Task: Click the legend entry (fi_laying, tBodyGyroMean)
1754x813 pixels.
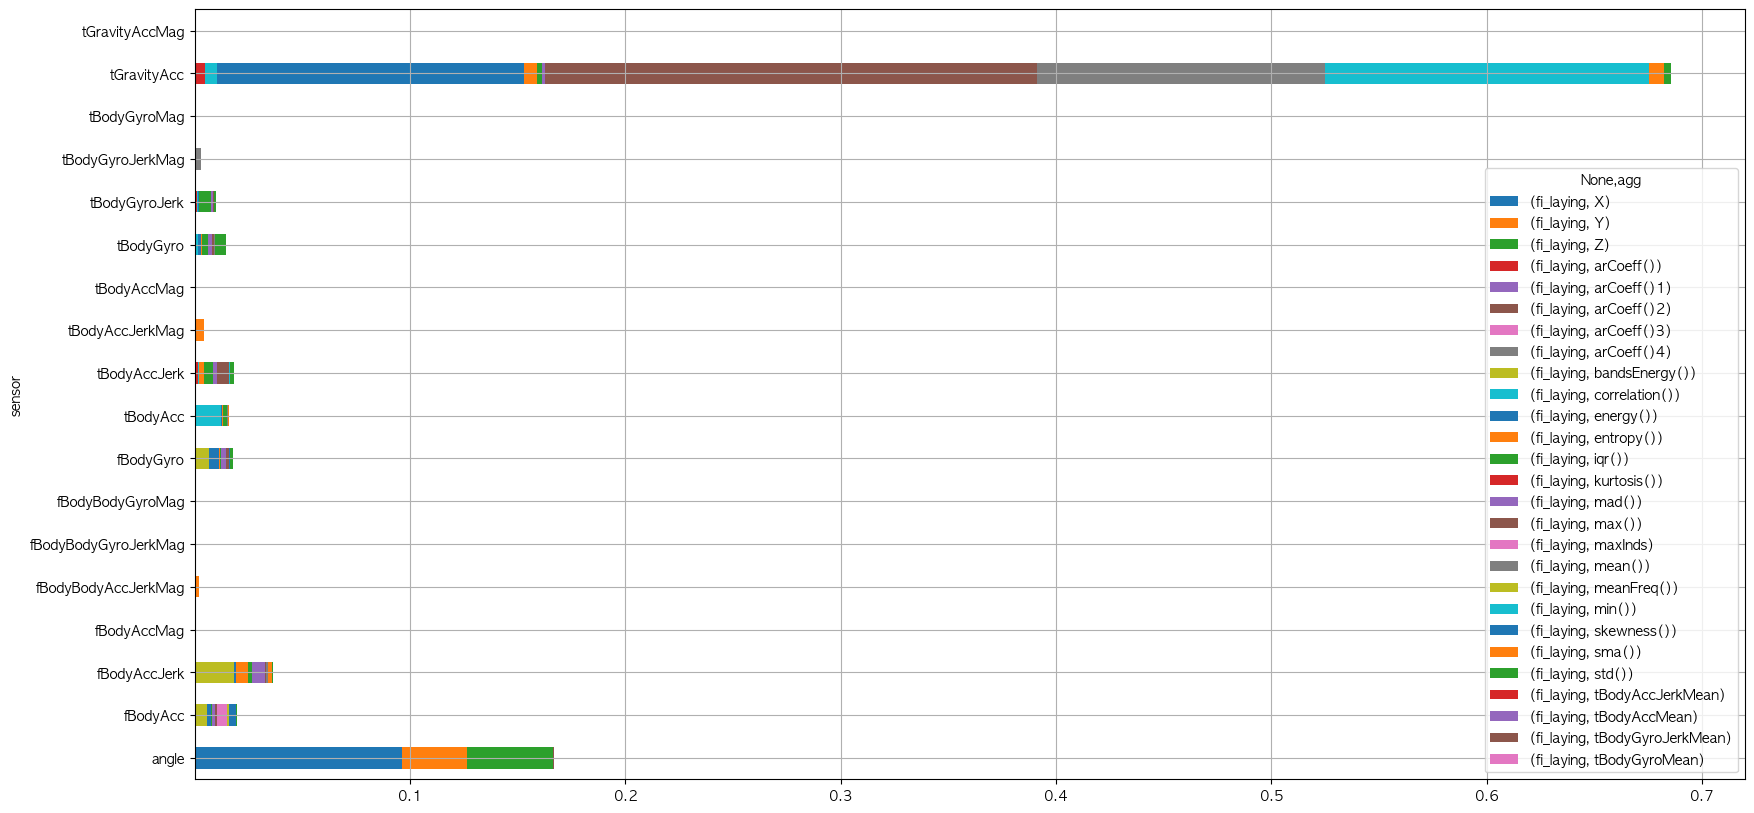Action: point(1616,760)
